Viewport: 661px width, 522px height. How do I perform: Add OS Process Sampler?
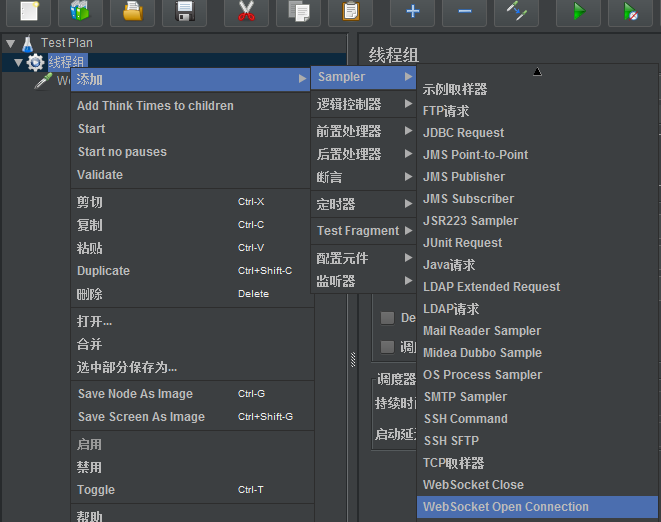537,375
